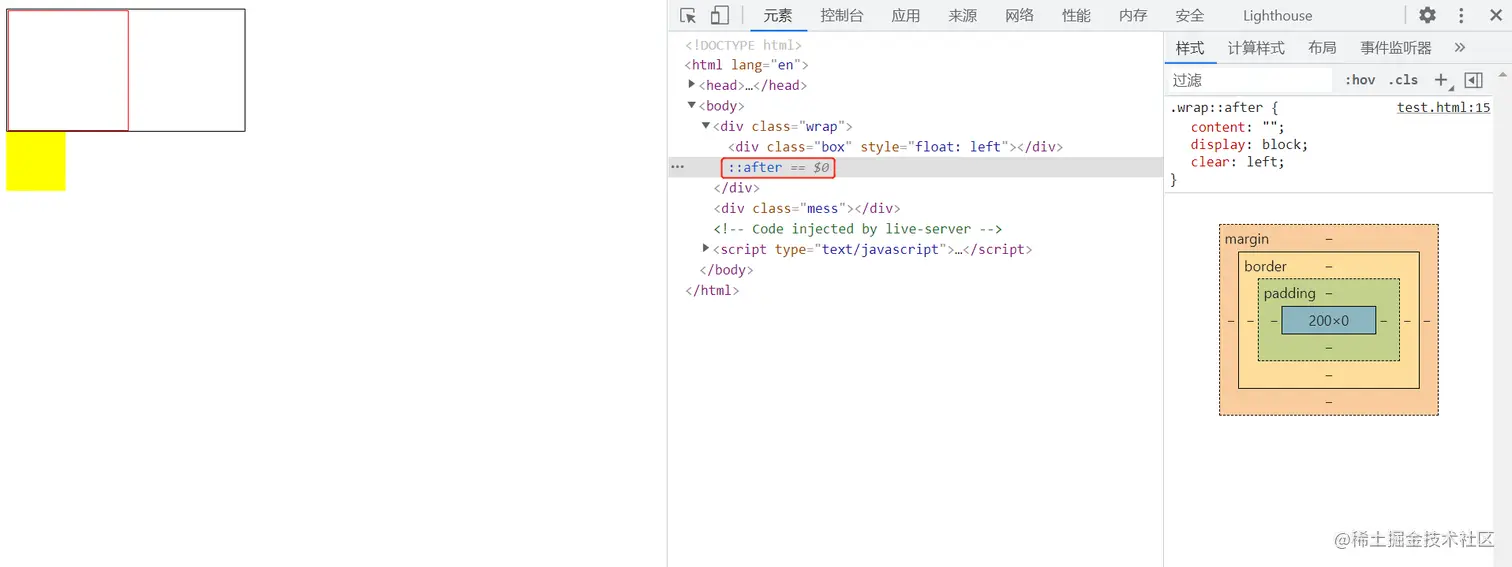Viewport: 1512px width, 567px height.
Task: Toggle the computed styles sidebar icon
Action: [1473, 80]
